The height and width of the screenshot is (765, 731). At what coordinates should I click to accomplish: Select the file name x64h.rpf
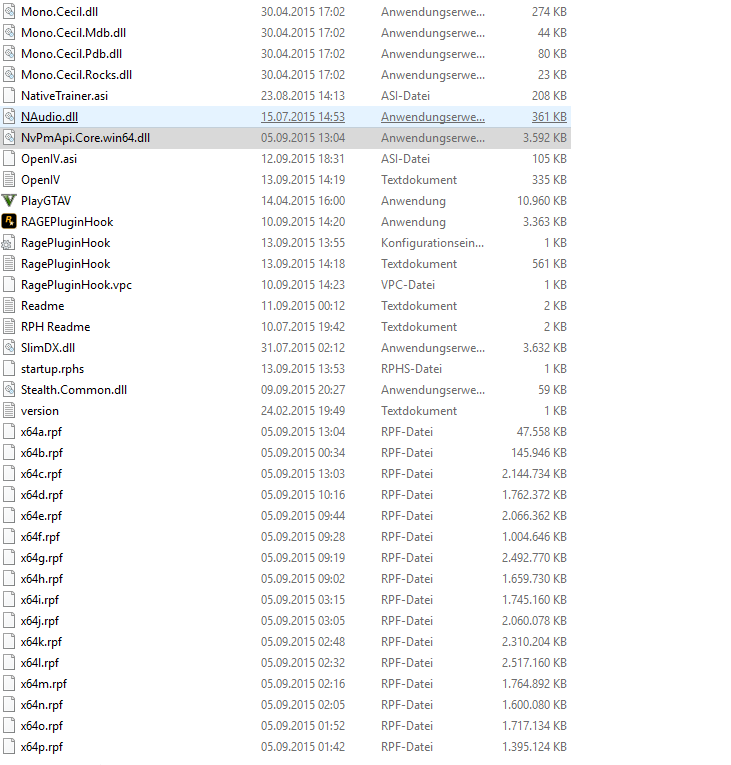click(42, 578)
